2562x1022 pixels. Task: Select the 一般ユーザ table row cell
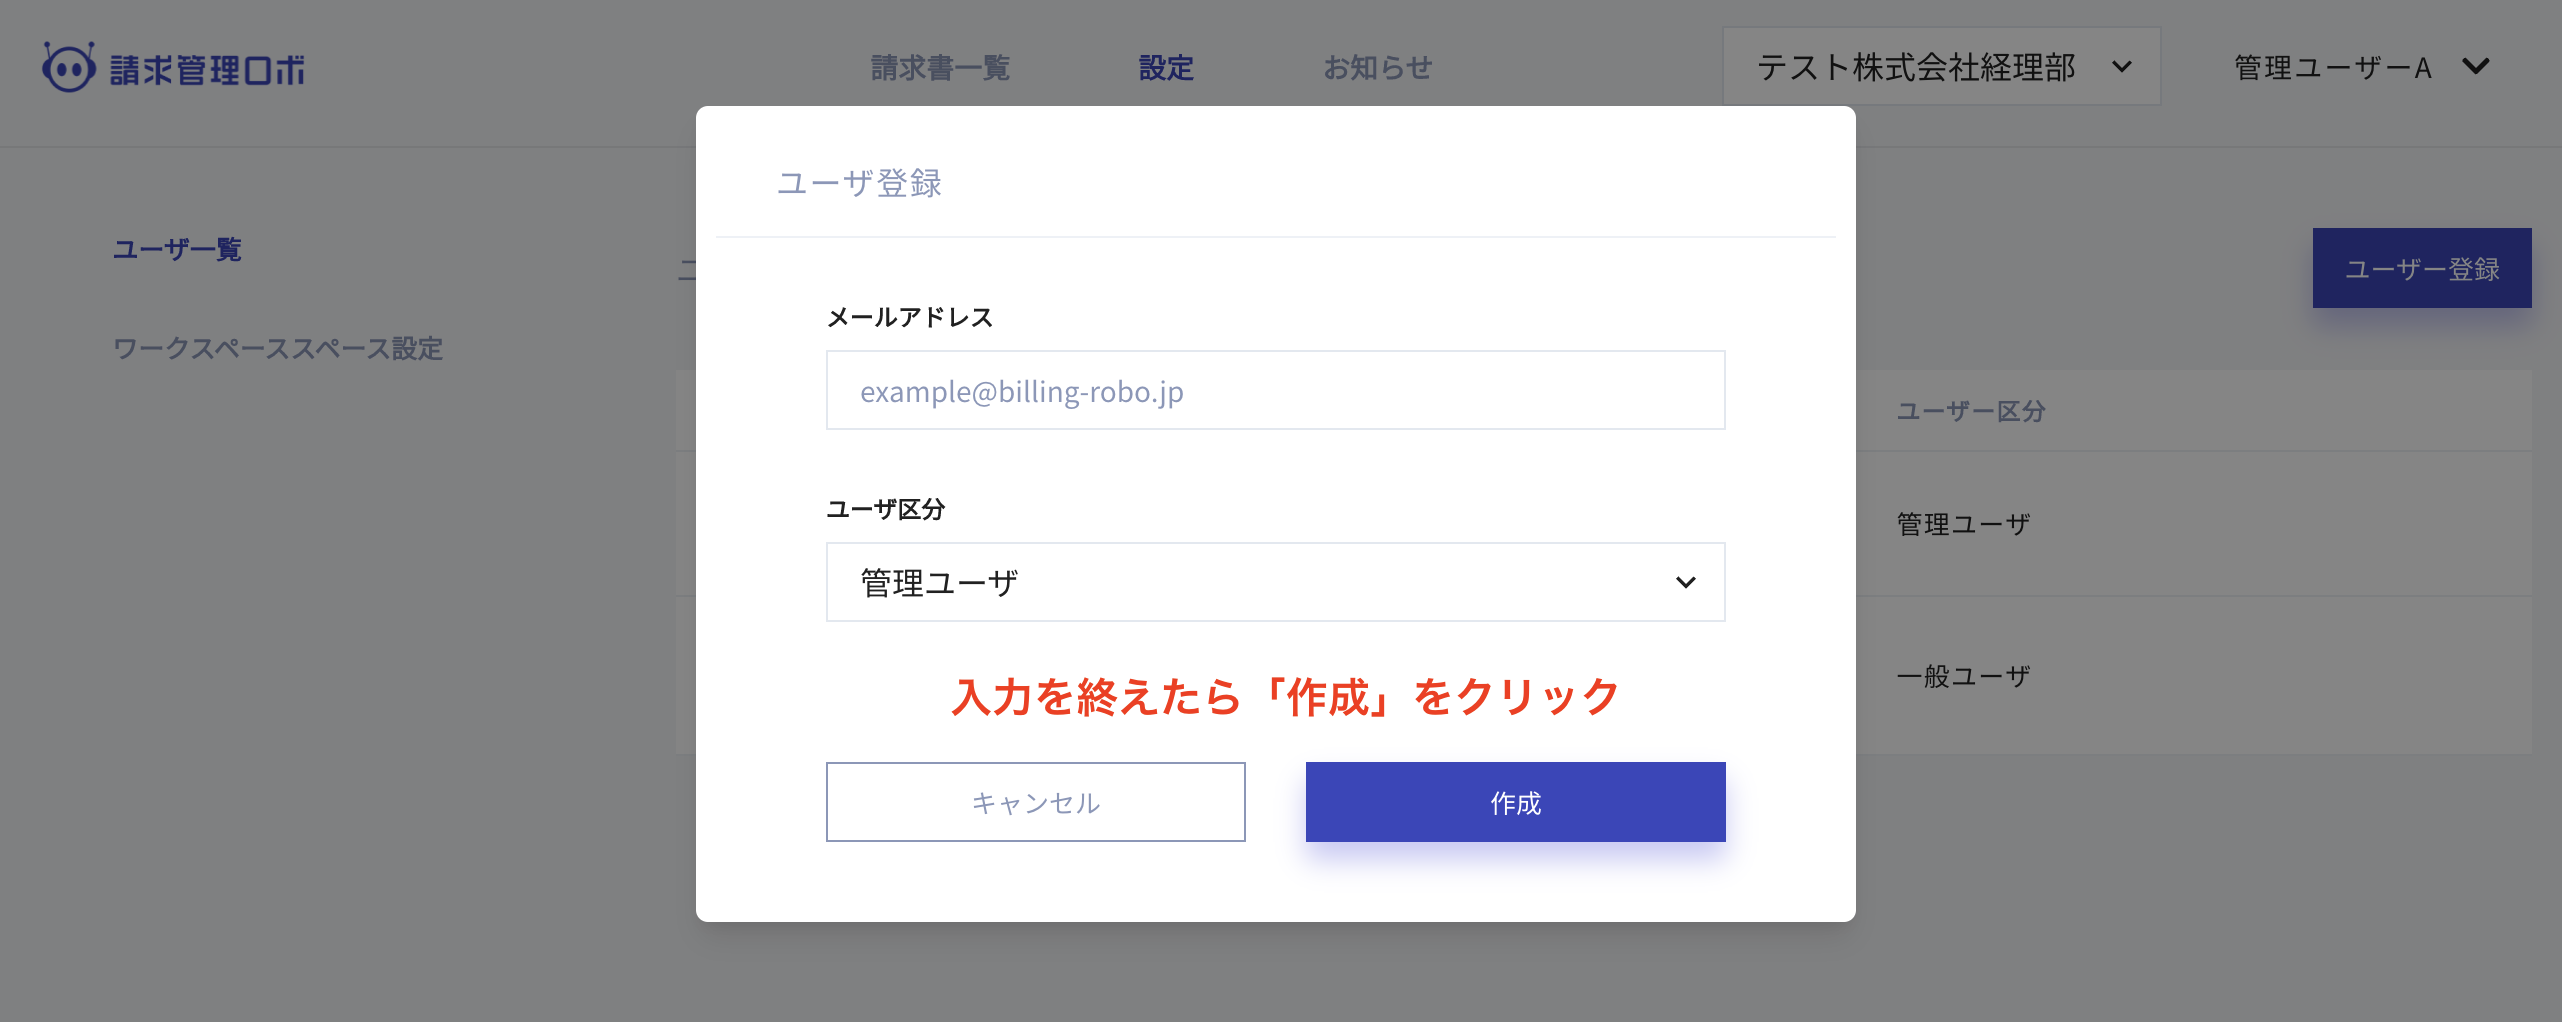point(1963,676)
